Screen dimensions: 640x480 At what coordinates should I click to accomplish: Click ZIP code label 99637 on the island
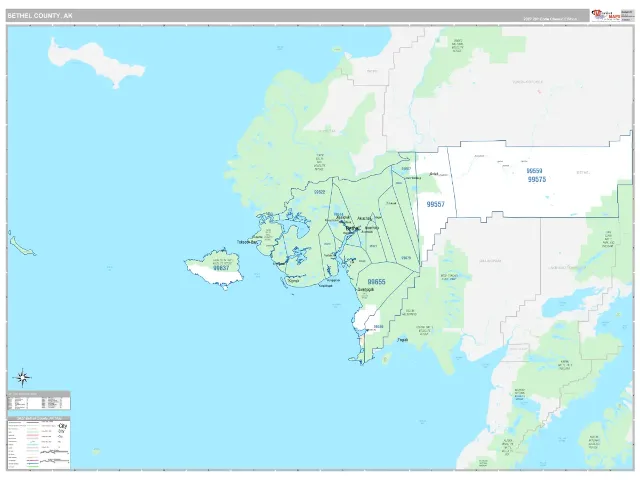click(221, 268)
